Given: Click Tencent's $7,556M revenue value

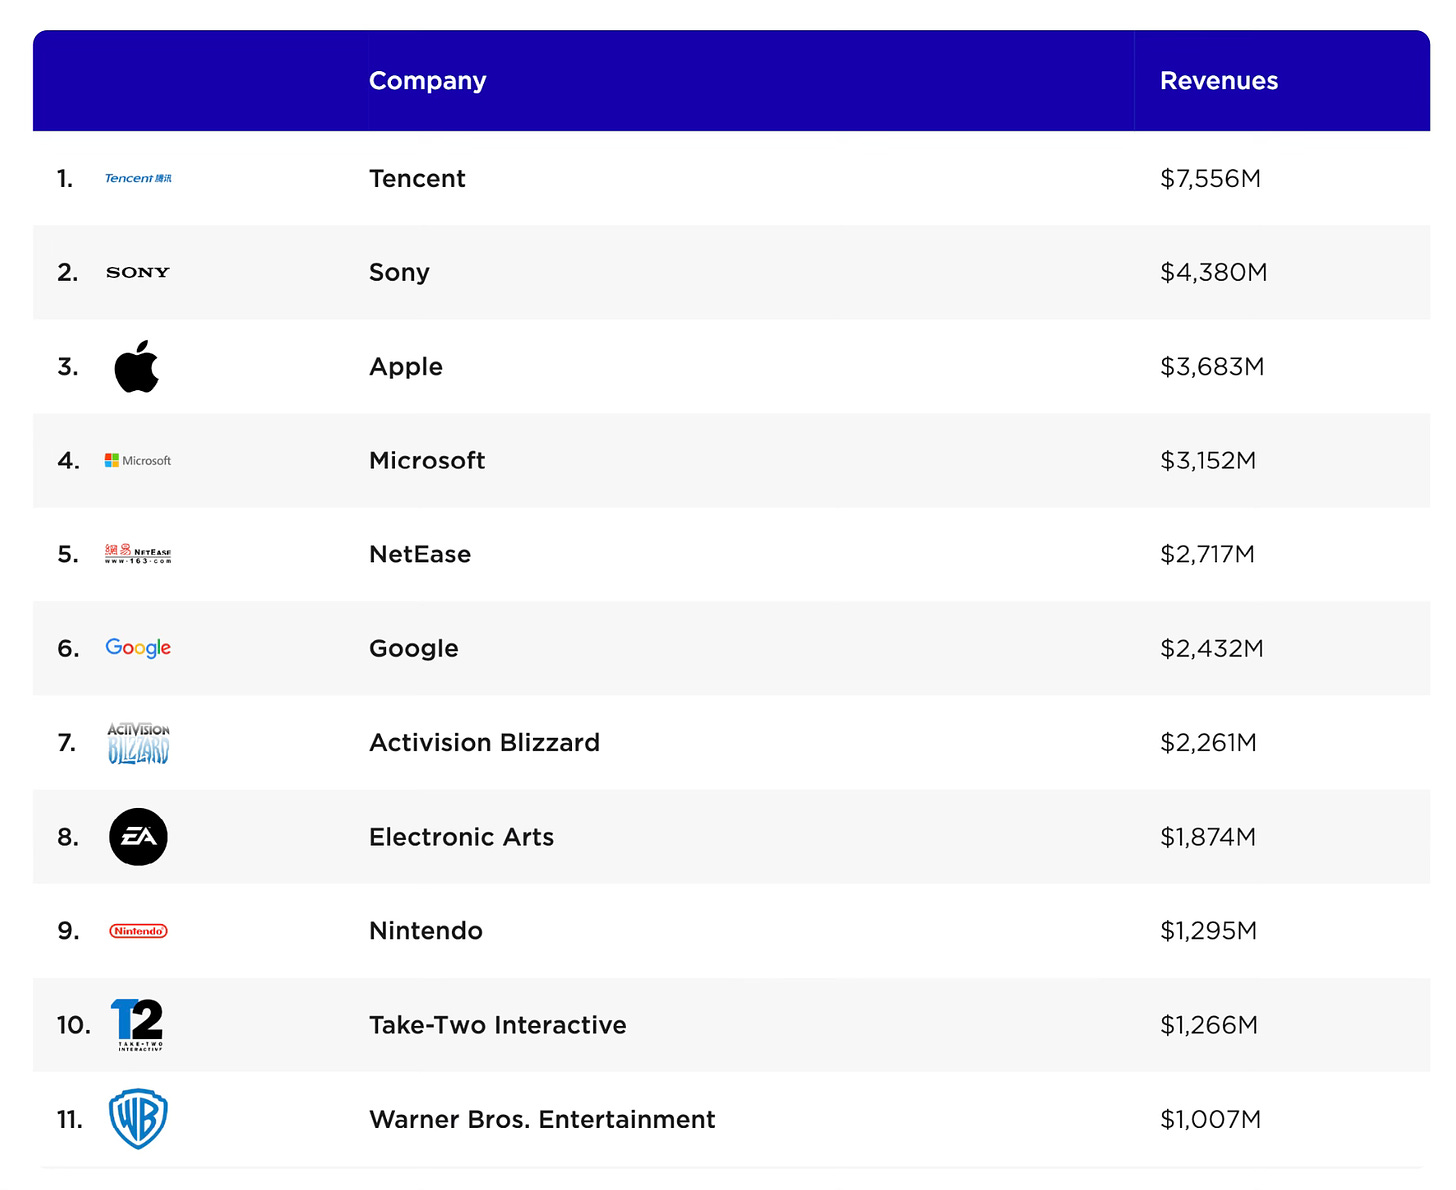Looking at the screenshot, I should (1210, 179).
